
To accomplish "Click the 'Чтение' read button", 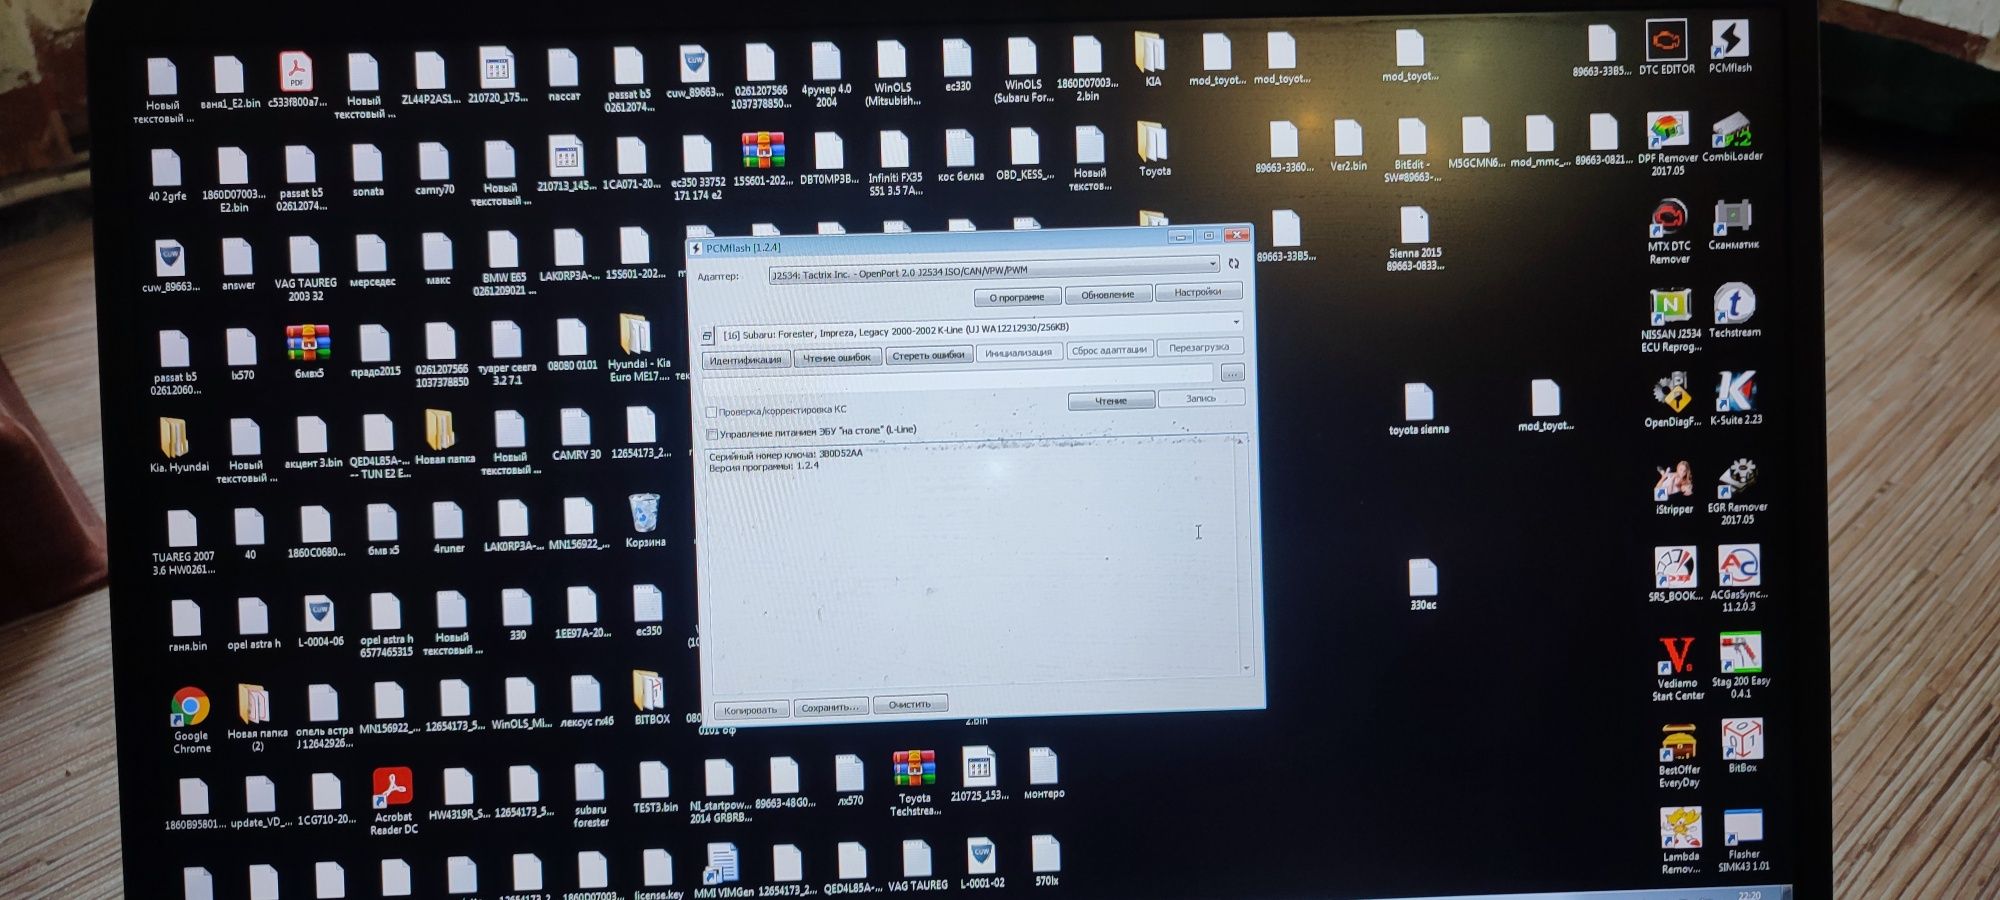I will (x=1111, y=401).
